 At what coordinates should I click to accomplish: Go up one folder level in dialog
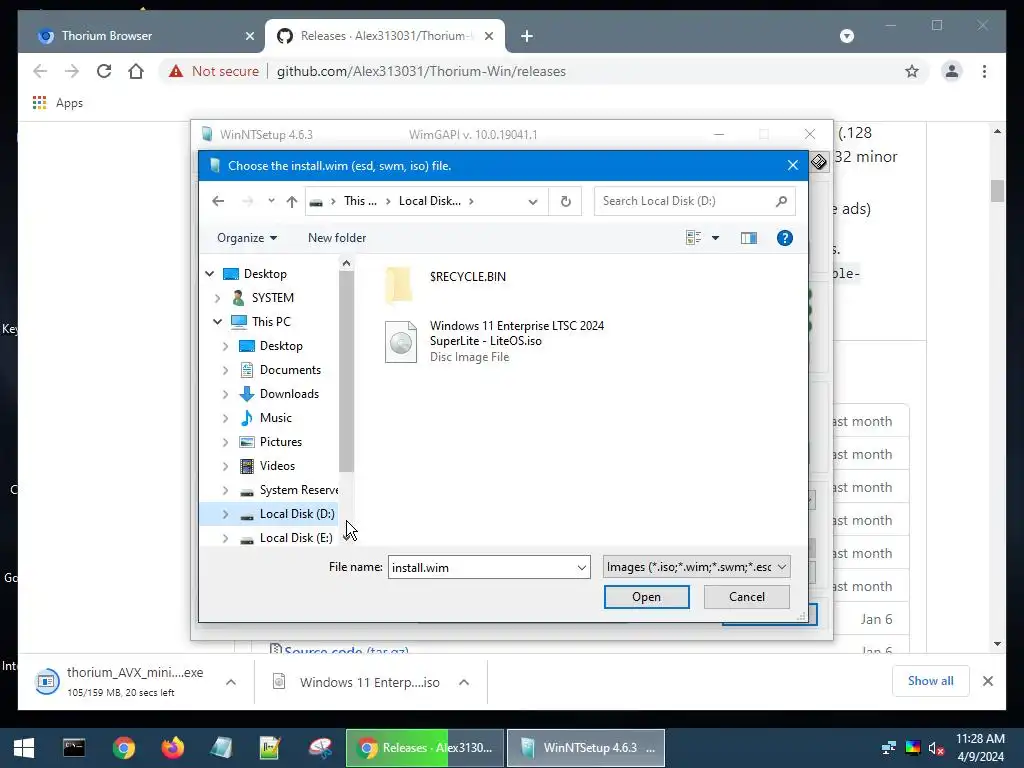(x=292, y=201)
